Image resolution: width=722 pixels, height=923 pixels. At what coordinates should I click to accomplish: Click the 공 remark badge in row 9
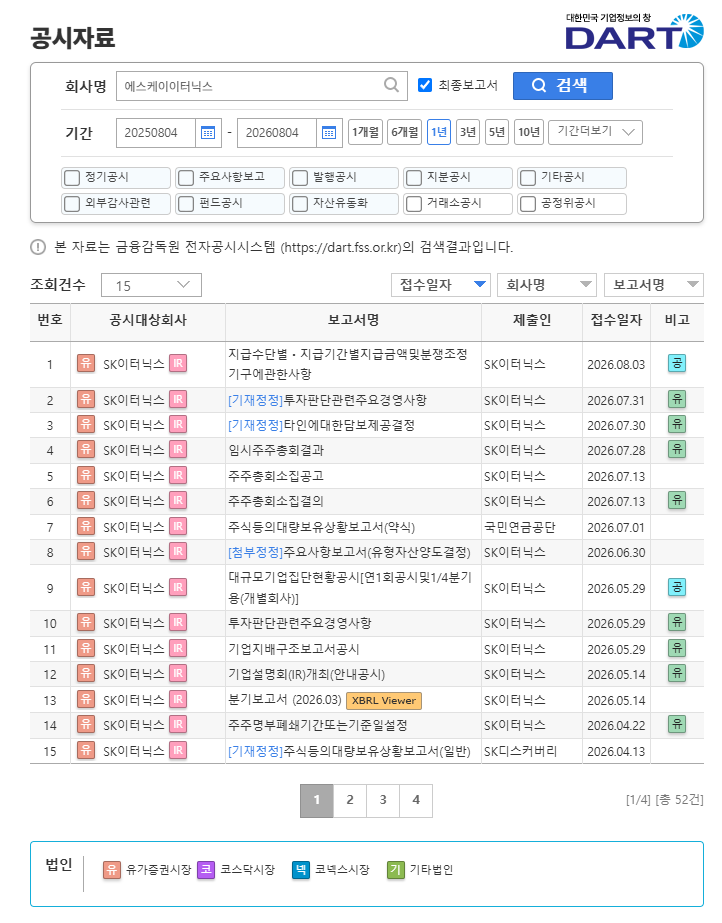tap(677, 587)
